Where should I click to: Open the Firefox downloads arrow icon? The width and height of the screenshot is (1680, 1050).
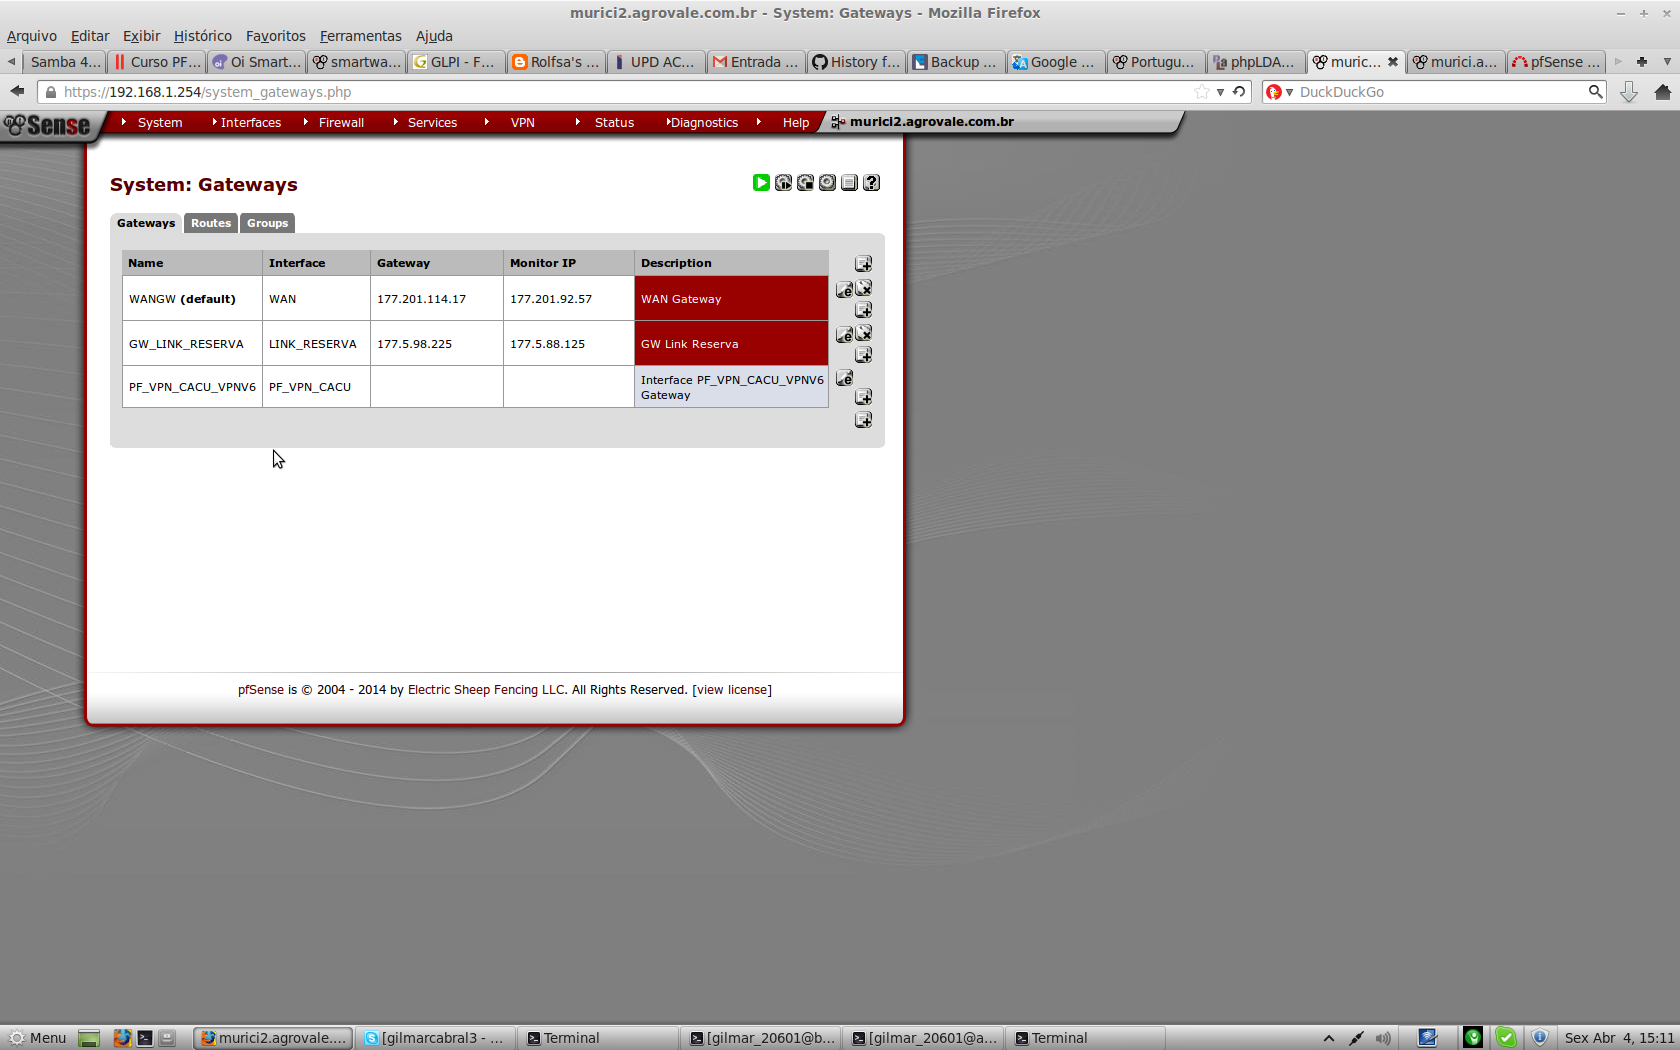tap(1629, 92)
